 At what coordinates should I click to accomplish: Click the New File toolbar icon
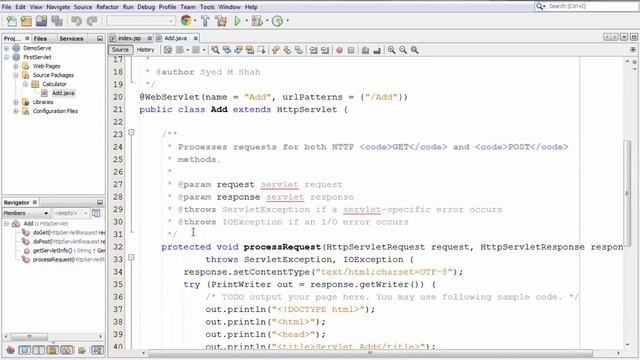tap(11, 21)
